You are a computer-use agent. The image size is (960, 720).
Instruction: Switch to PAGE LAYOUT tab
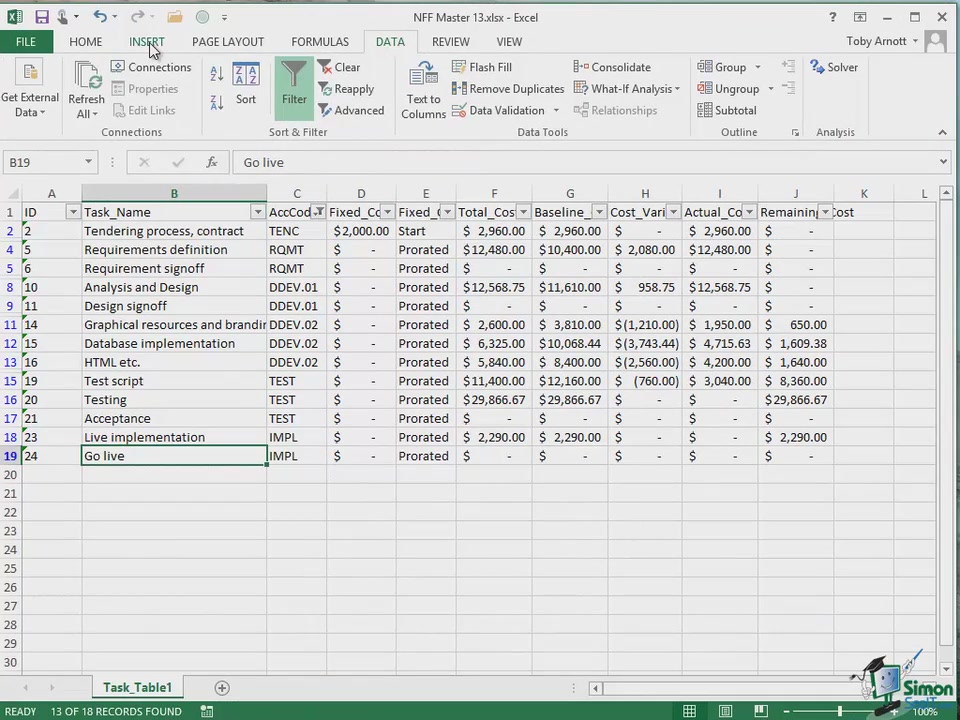coord(228,42)
